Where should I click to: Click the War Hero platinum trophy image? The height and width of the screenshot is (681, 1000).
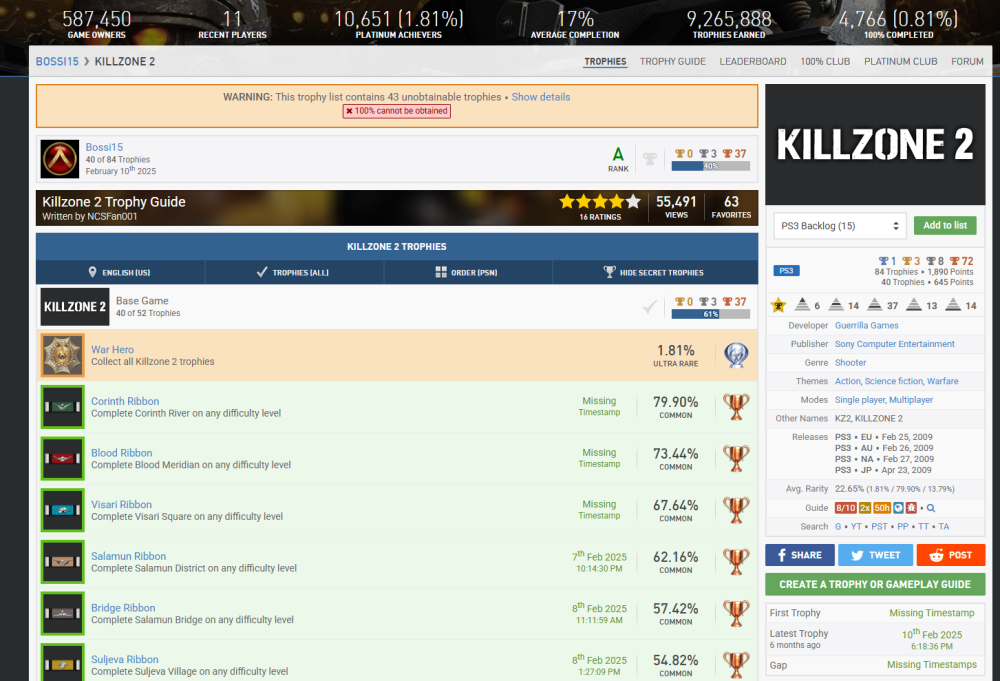62,355
